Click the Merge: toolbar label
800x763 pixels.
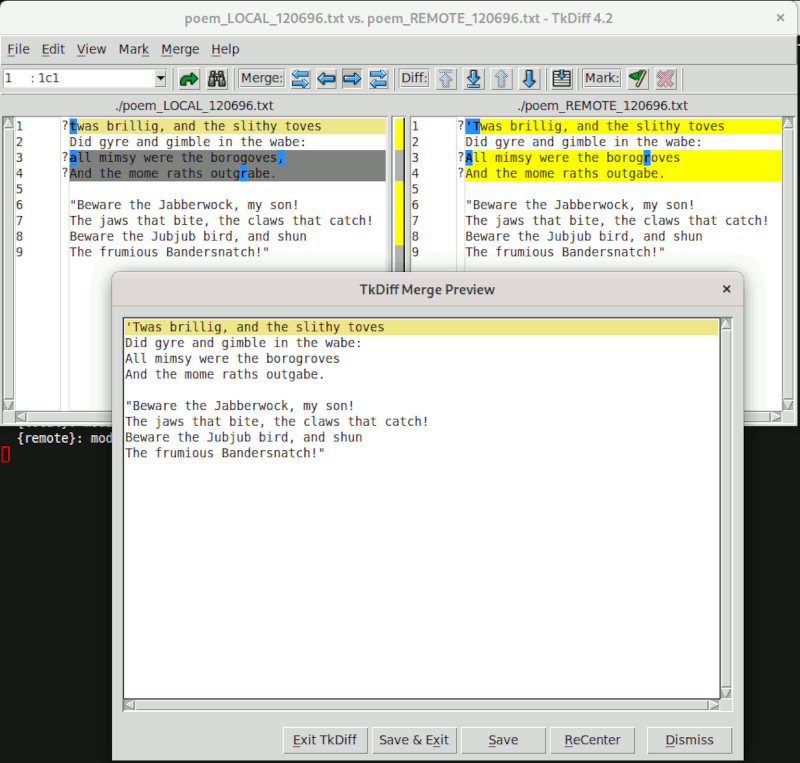tap(262, 78)
